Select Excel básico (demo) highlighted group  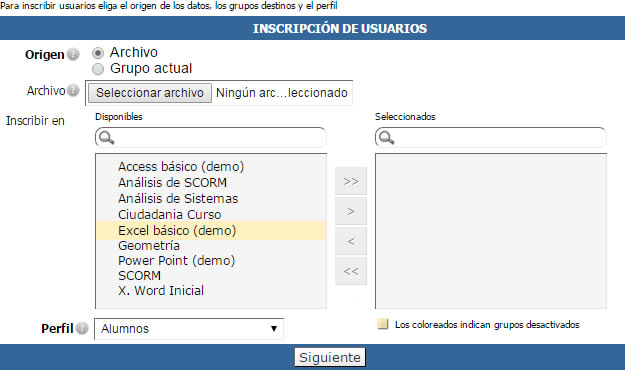pyautogui.click(x=211, y=230)
